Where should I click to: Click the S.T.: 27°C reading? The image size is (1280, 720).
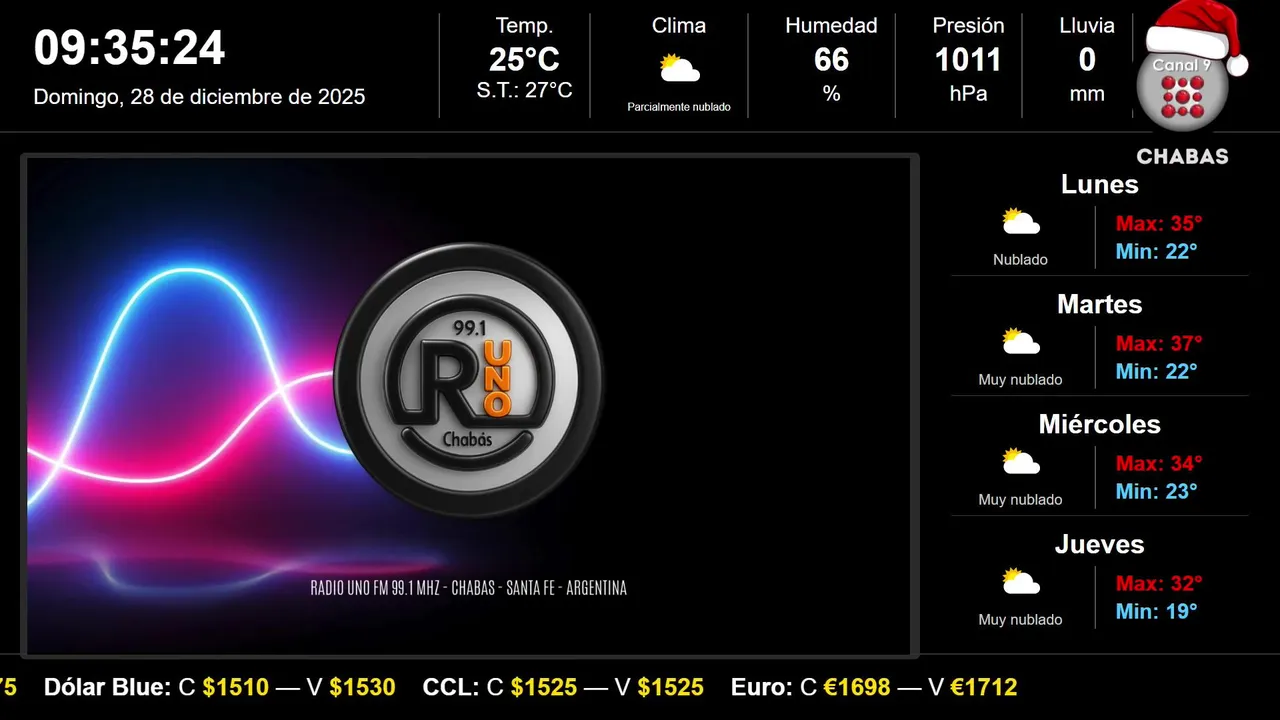(x=524, y=91)
